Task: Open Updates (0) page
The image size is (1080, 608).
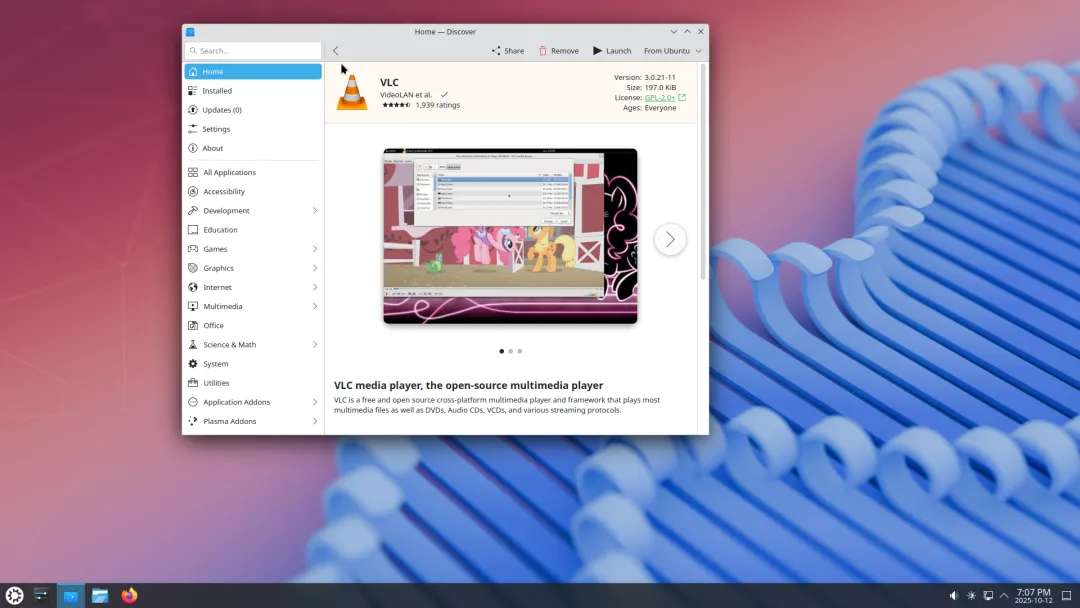Action: 253,110
